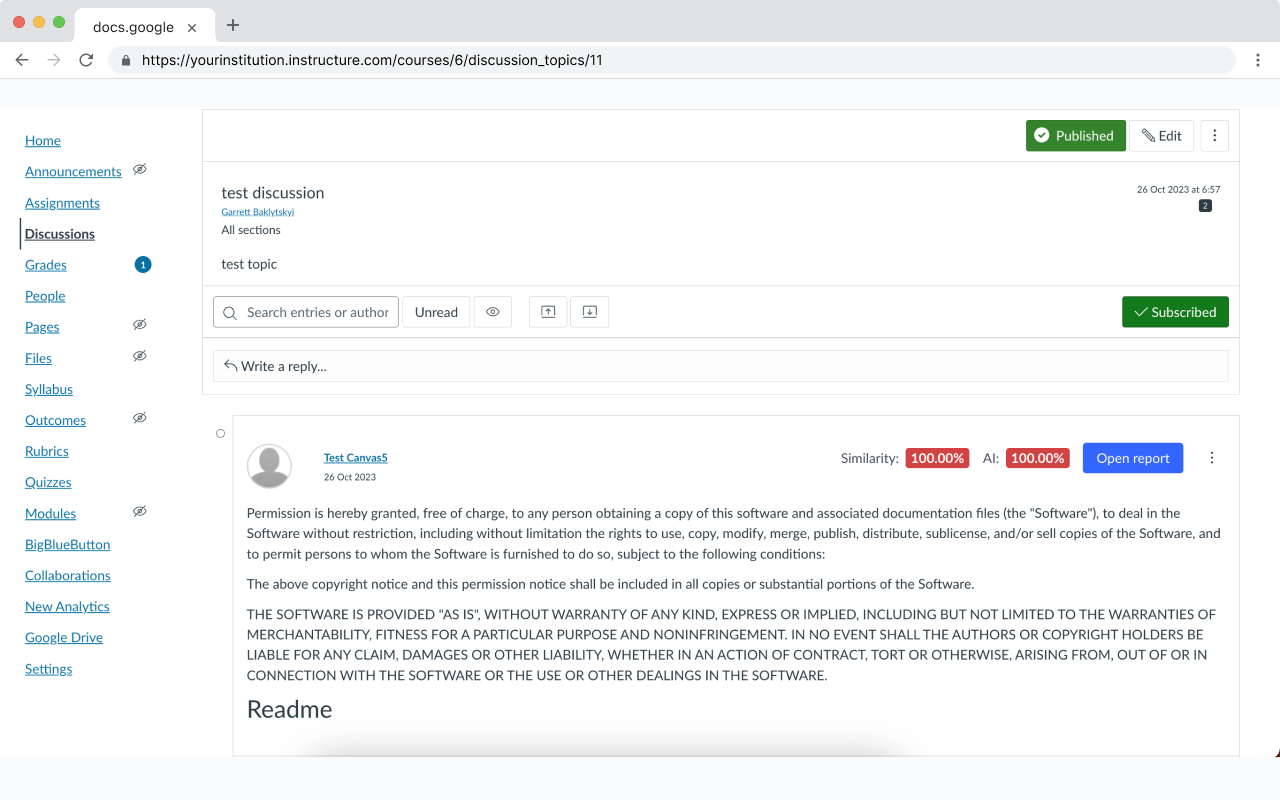Click the user avatar for Test Canvas5

coord(269,466)
